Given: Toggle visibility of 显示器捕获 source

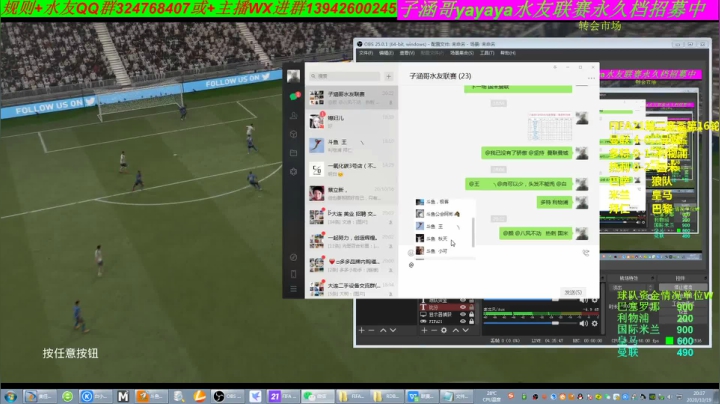Looking at the screenshot, I should click(463, 314).
